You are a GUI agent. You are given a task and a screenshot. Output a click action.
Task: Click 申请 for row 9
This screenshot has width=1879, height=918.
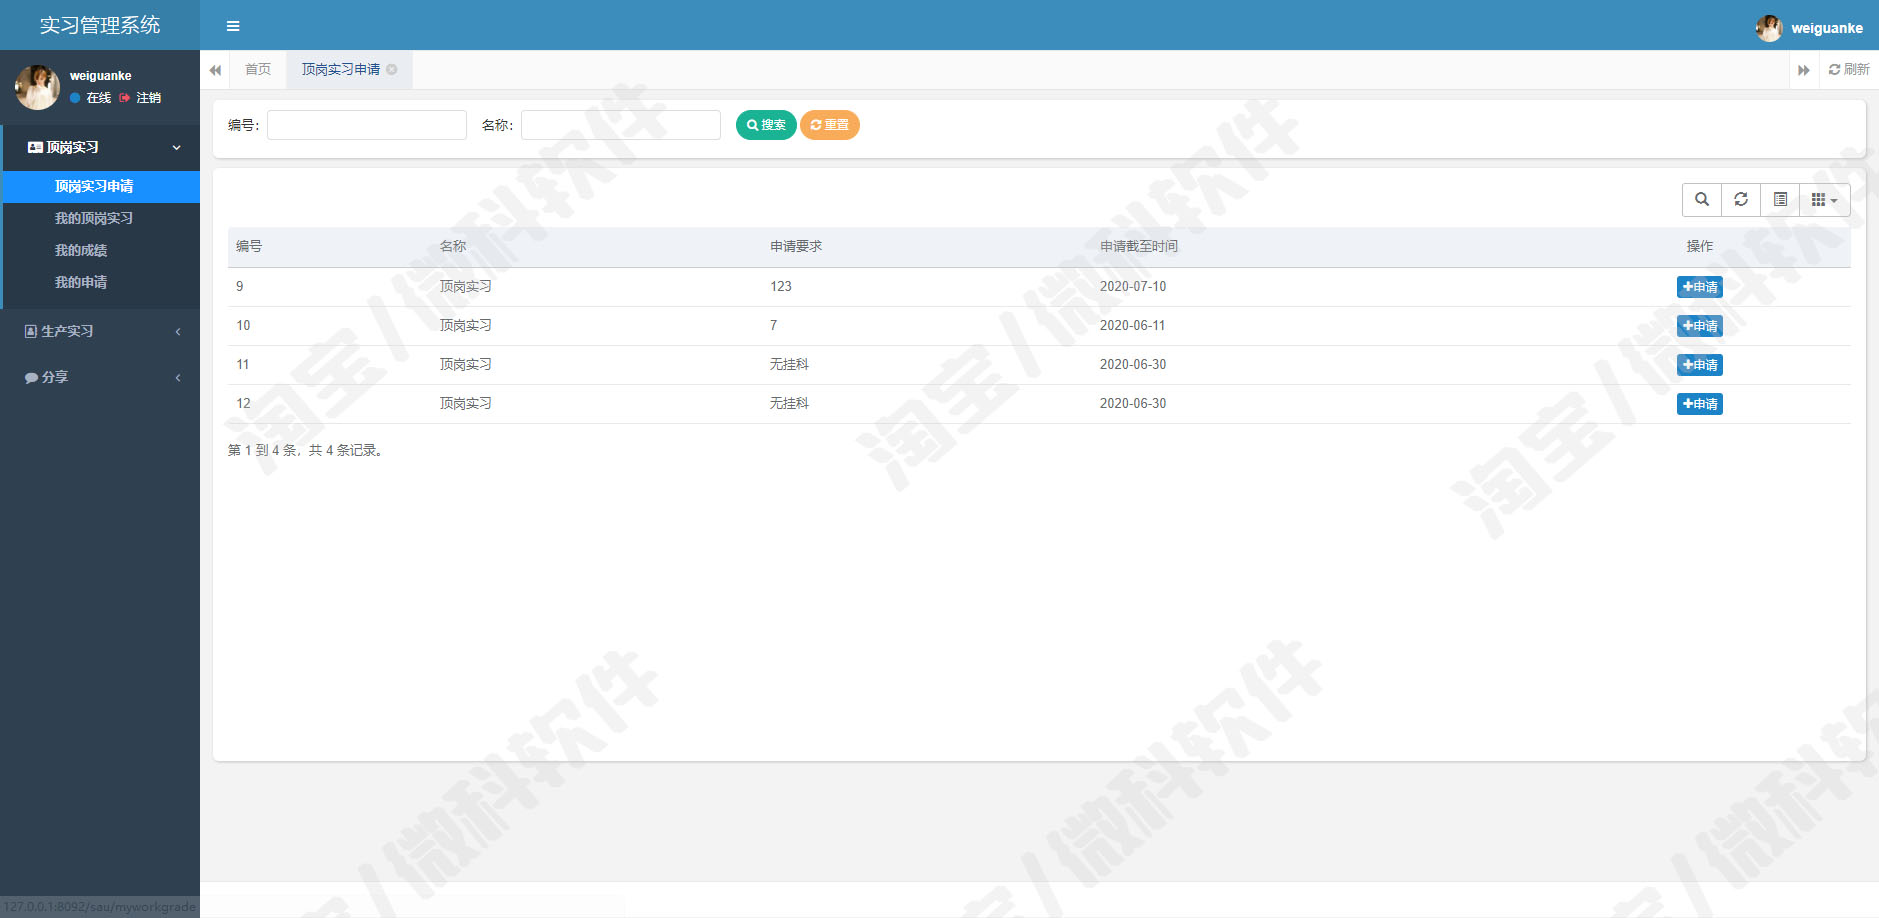pos(1700,287)
